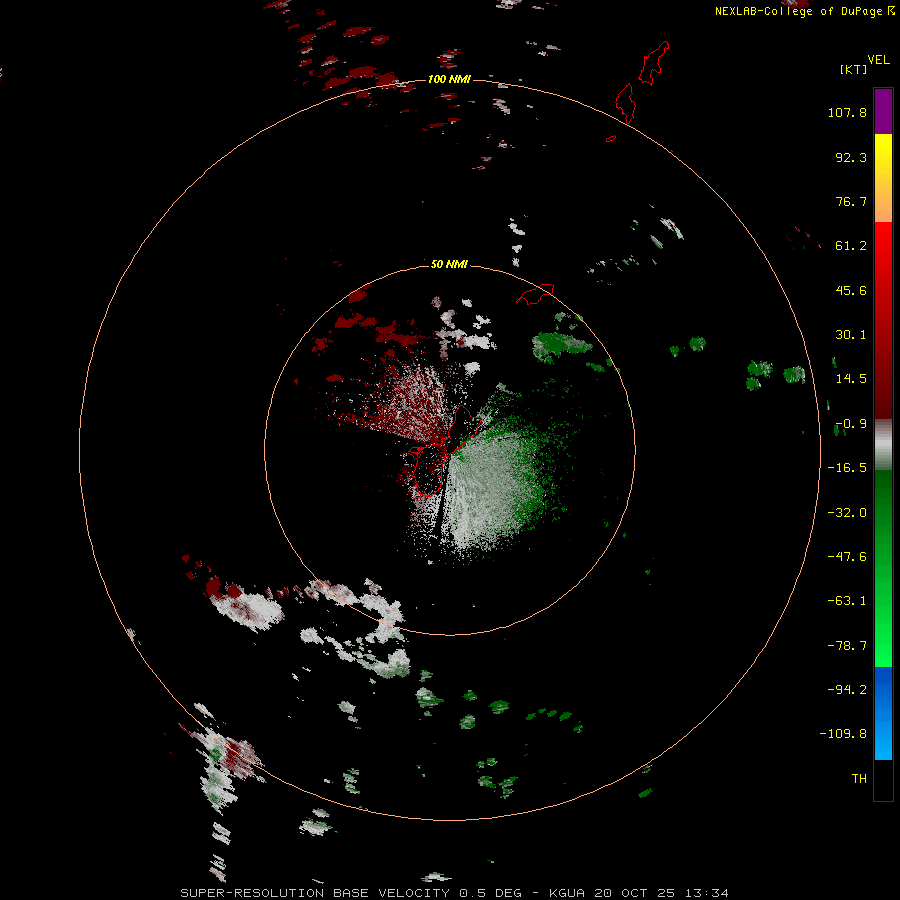Click the red Guam island outline at radar center

445,451
